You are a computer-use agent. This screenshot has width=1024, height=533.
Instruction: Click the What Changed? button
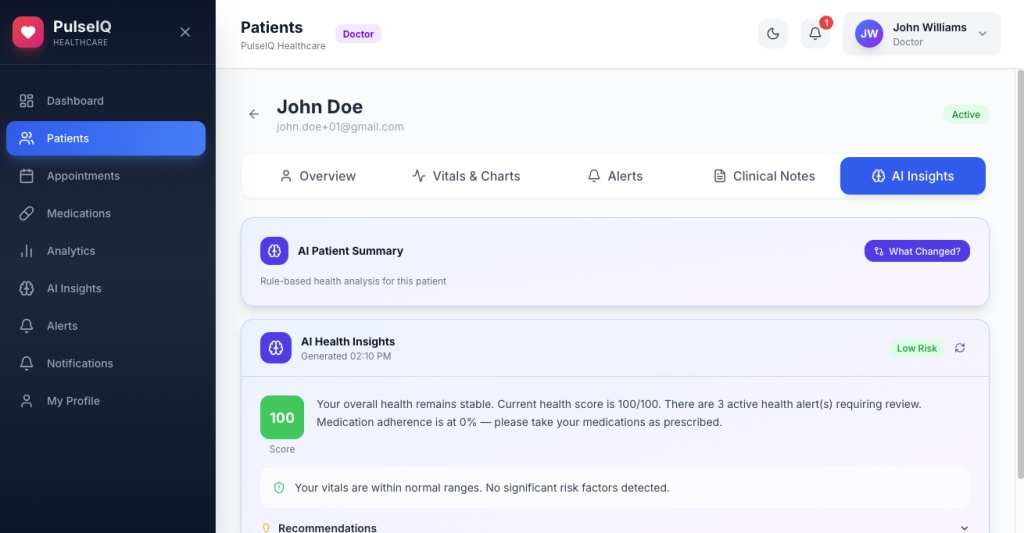point(917,251)
